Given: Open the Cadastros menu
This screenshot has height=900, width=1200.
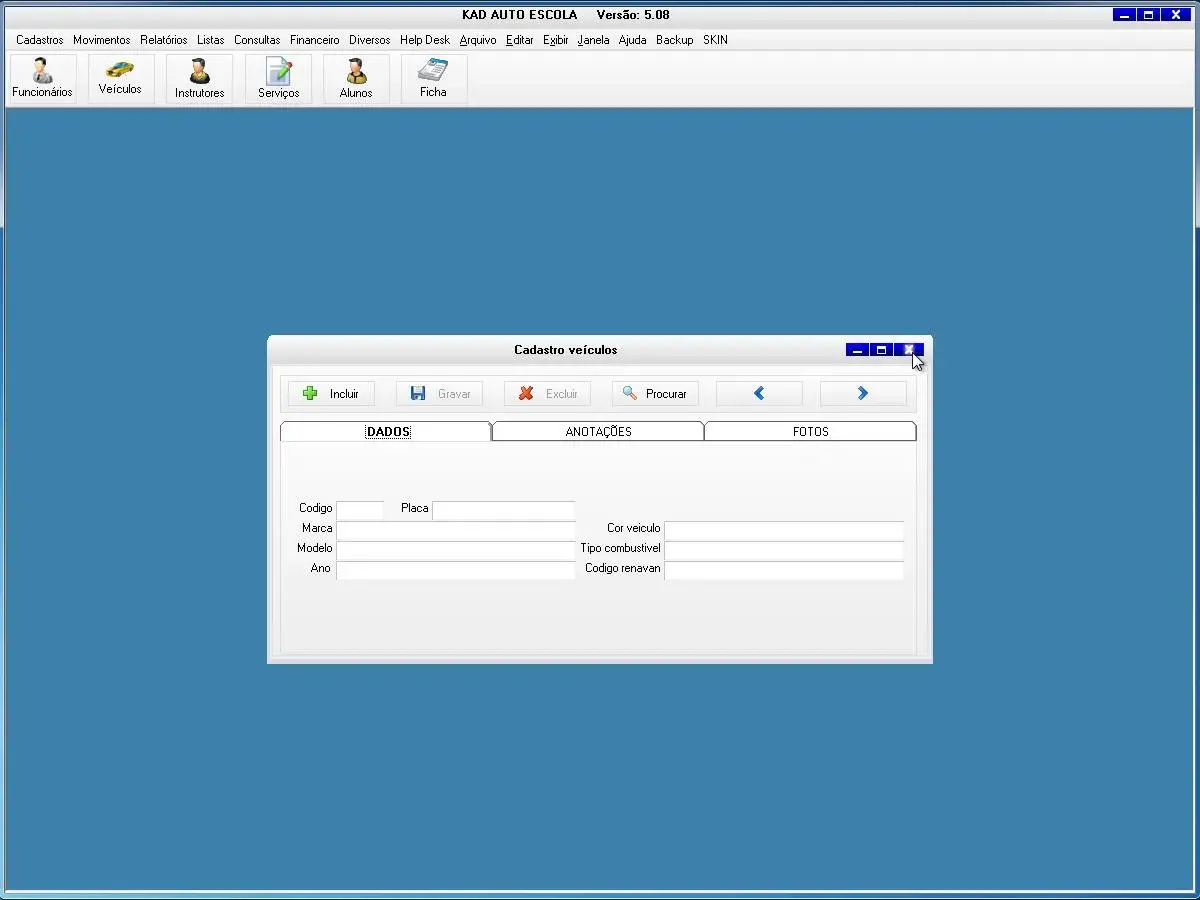Looking at the screenshot, I should [40, 40].
